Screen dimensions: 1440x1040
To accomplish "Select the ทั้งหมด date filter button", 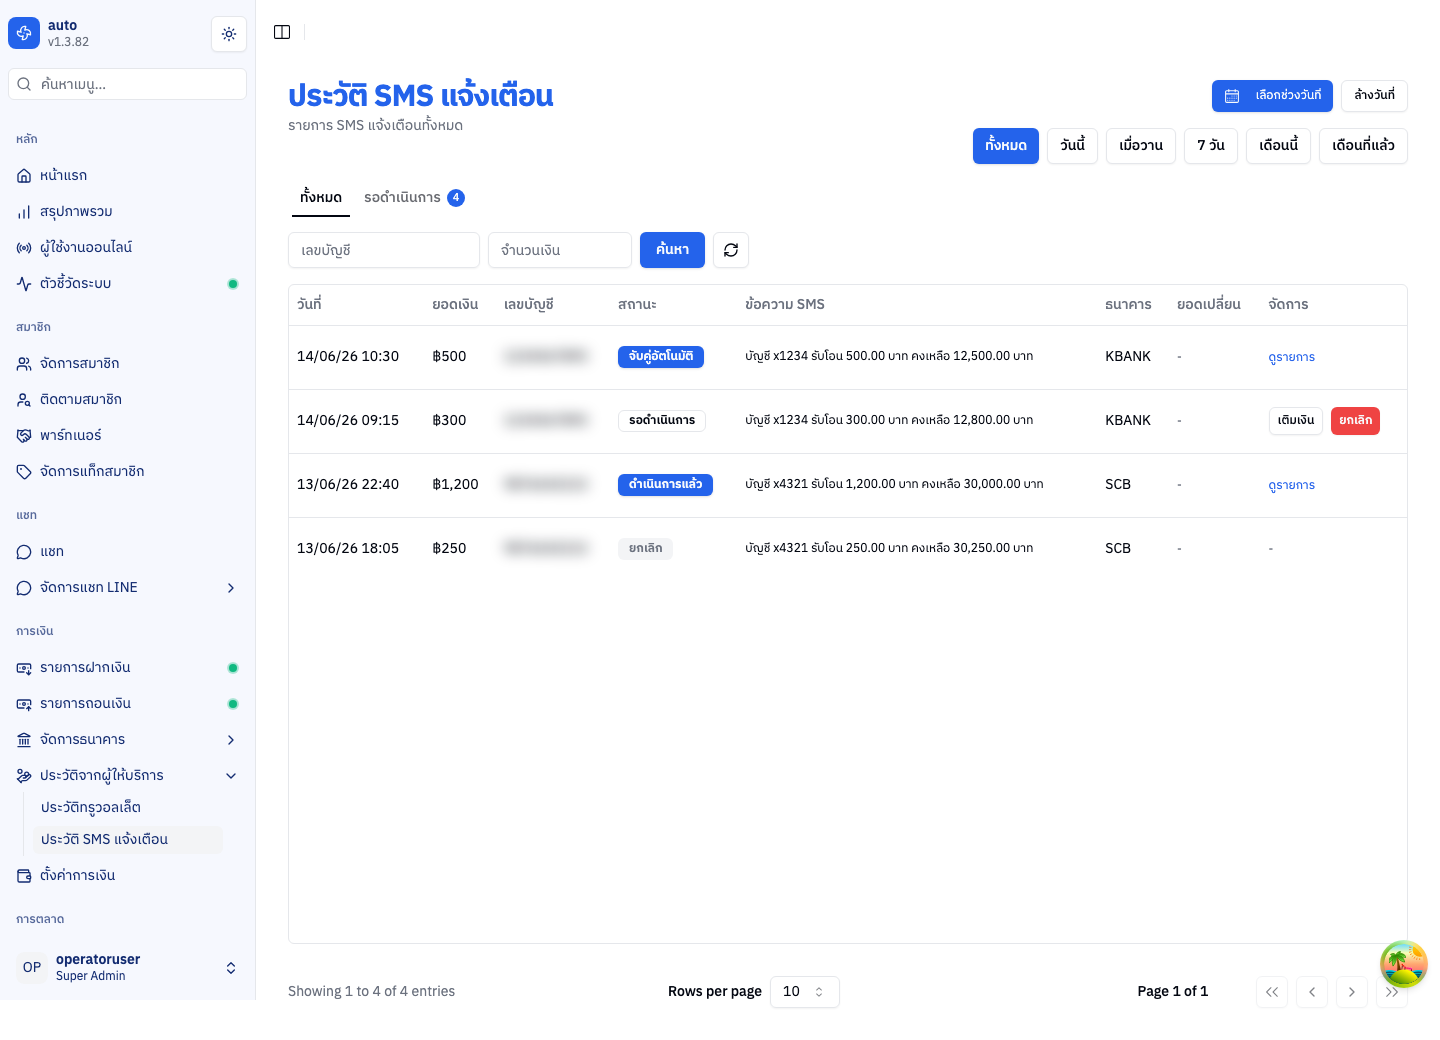I will (x=1006, y=146).
